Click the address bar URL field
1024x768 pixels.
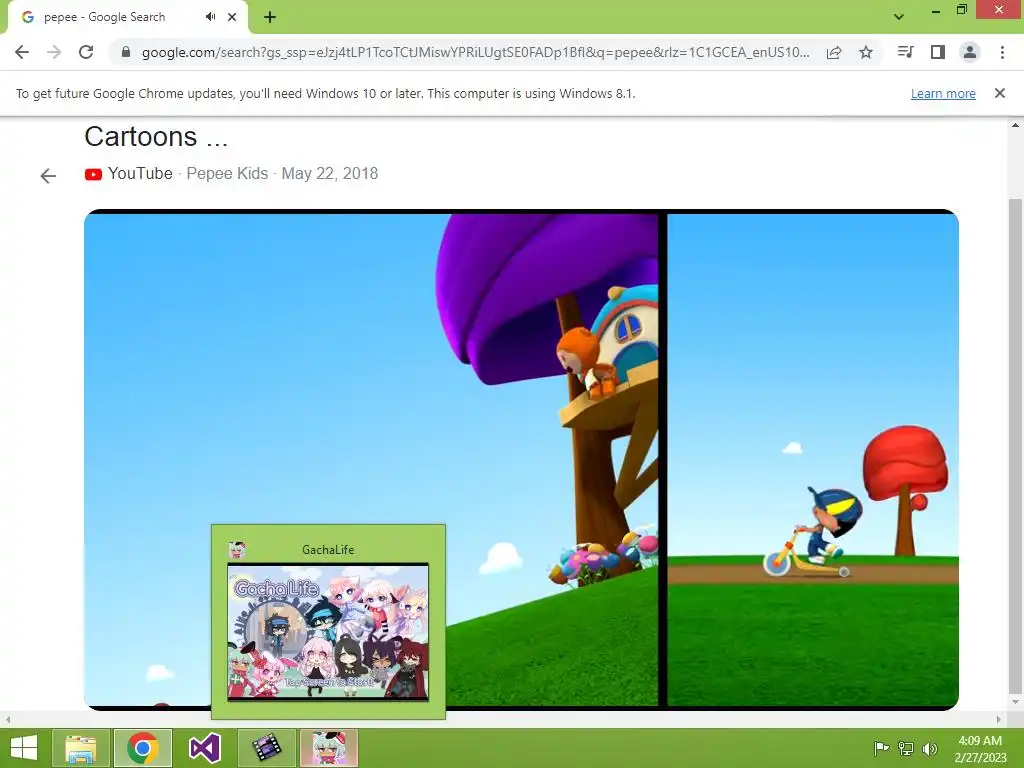(475, 52)
